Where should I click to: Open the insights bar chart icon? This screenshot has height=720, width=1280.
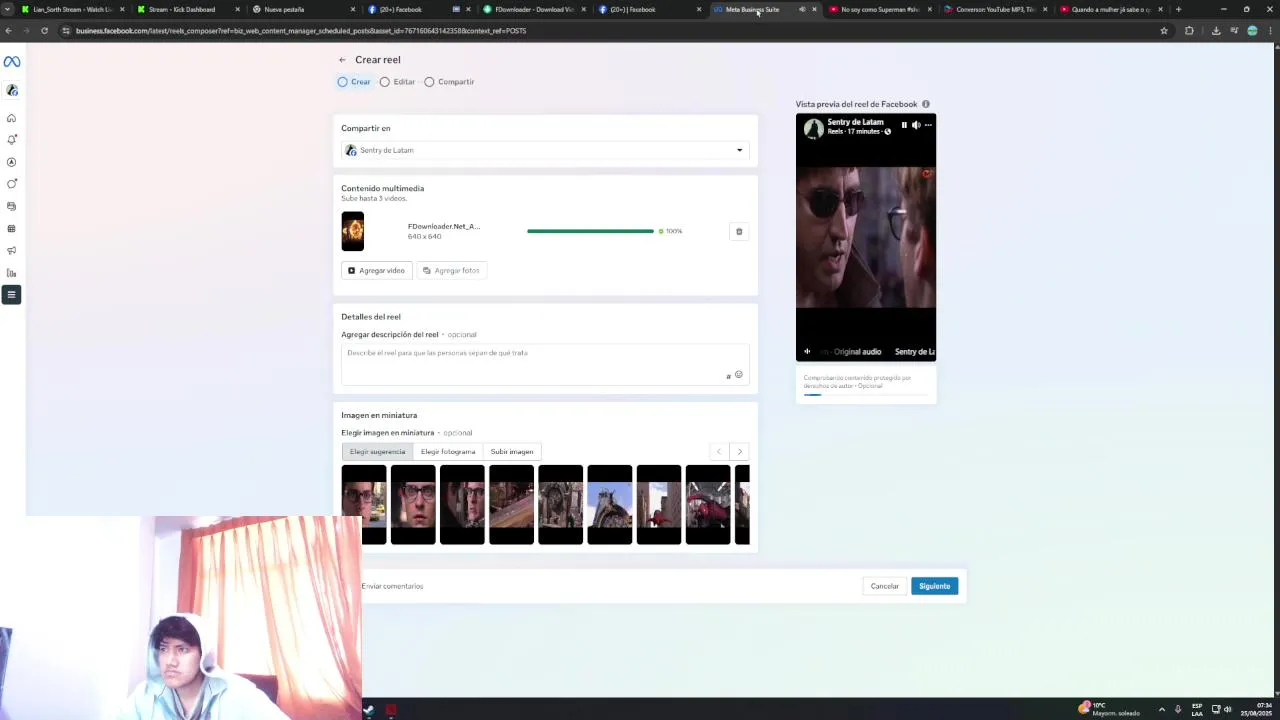tap(12, 272)
